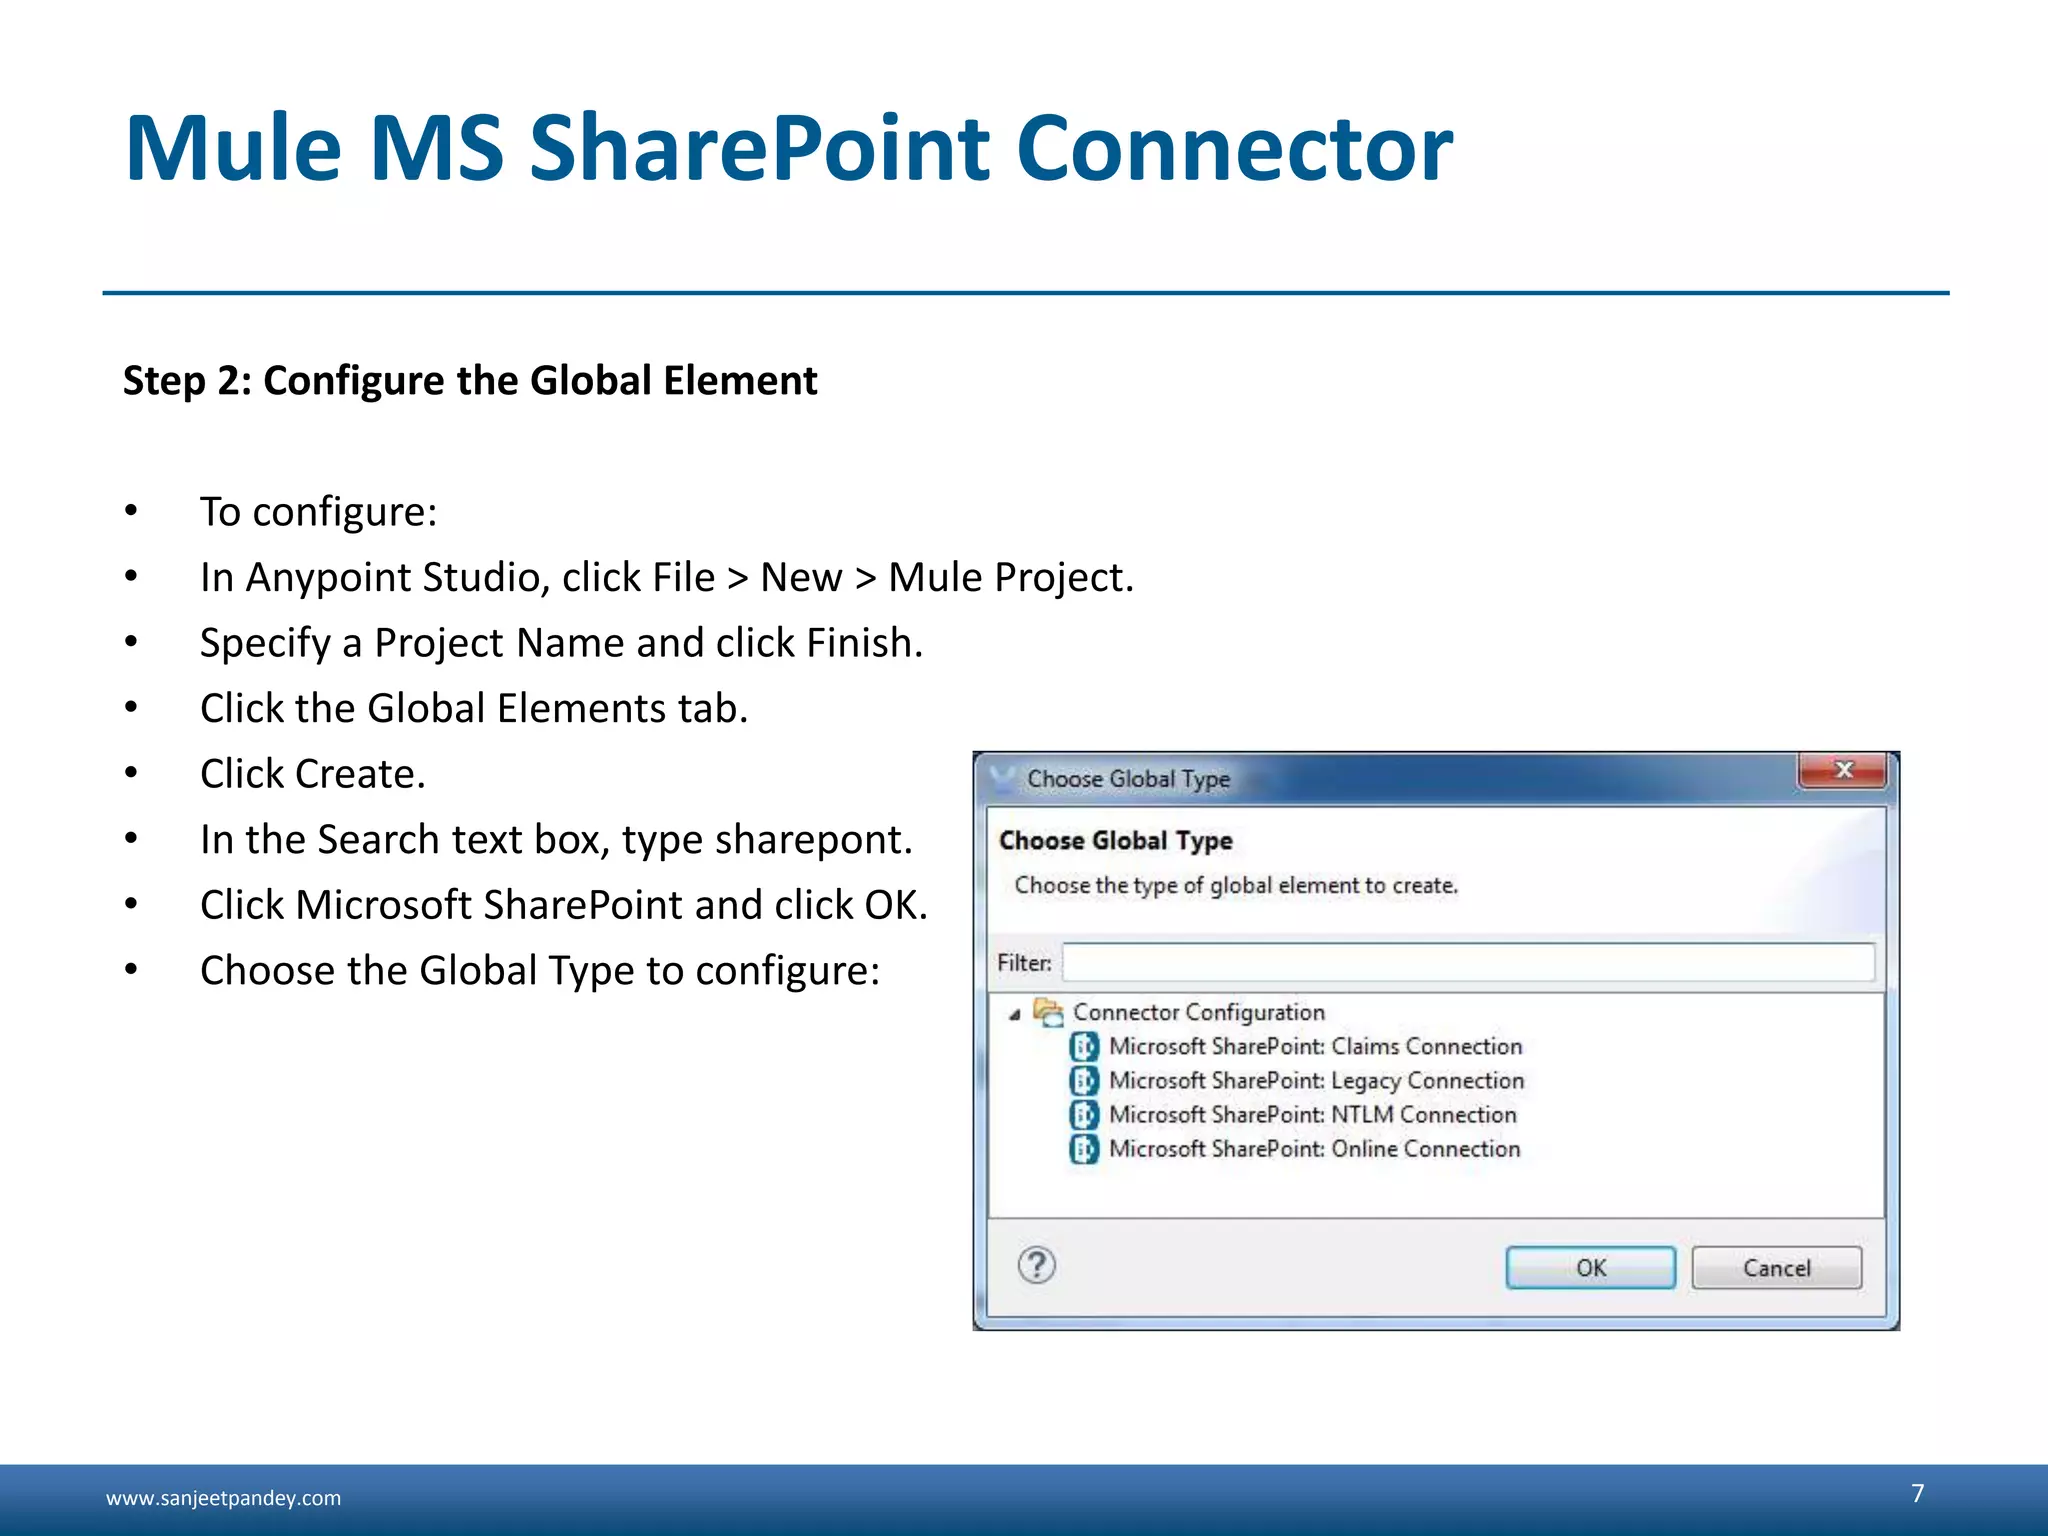This screenshot has height=1536, width=2048.
Task: Select Microsoft SharePoint: Claims Connection
Action: point(1315,1046)
